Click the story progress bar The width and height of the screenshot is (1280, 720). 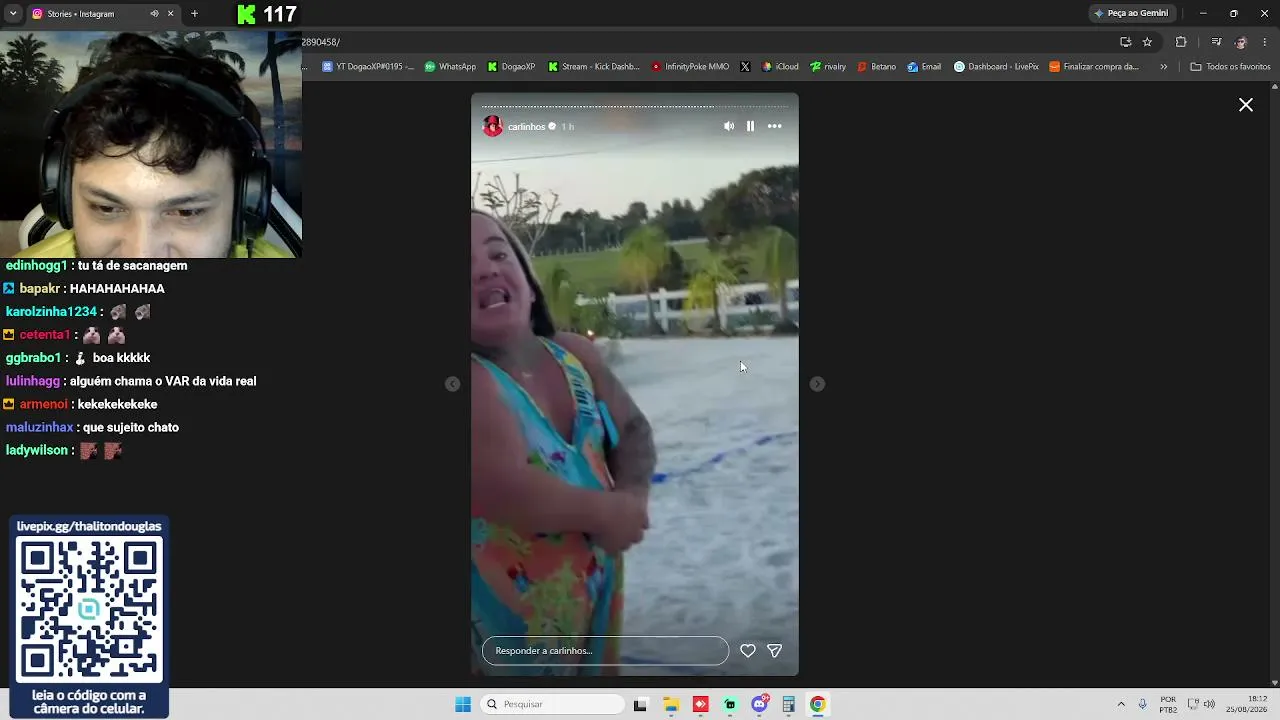click(x=635, y=106)
